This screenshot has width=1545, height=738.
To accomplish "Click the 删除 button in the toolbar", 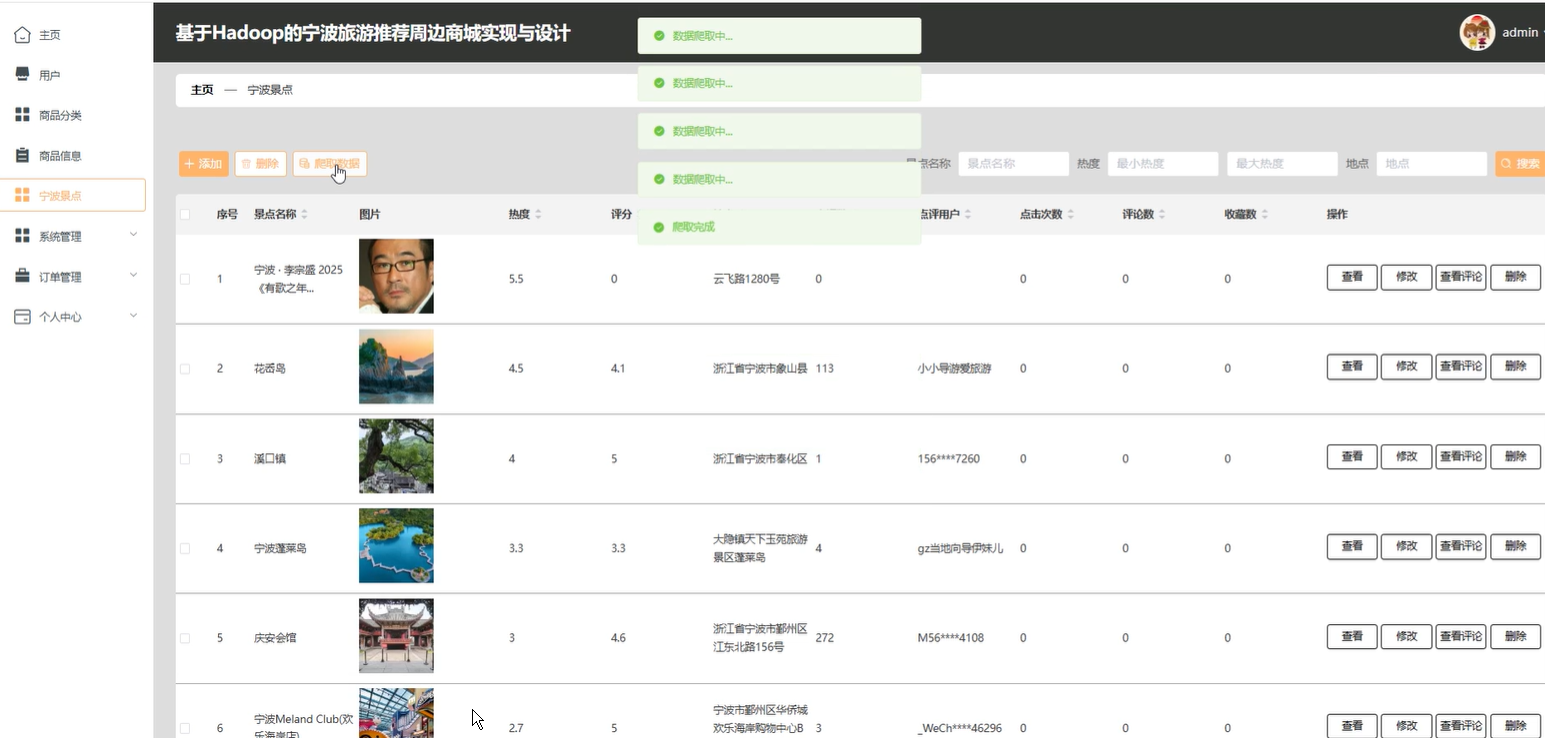I will click(x=261, y=164).
